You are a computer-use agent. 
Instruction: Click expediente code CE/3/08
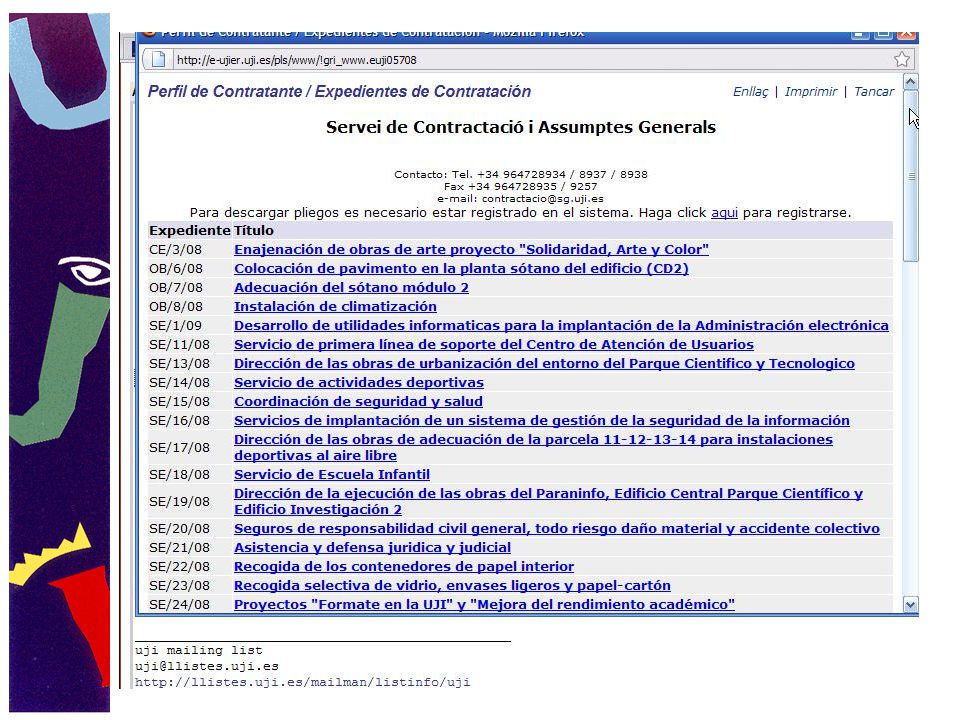pyautogui.click(x=175, y=250)
